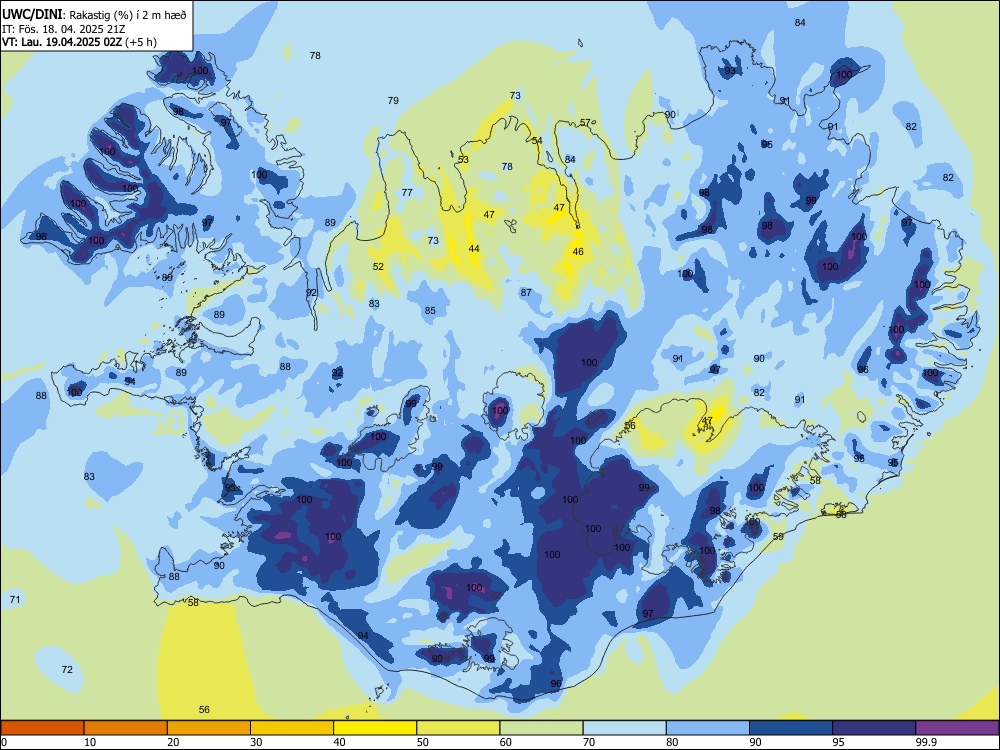Viewport: 1000px width, 750px height.
Task: Click the title text 'UWC/DINI: Rakastig (%) í 2 m hæð'
Action: (94, 15)
